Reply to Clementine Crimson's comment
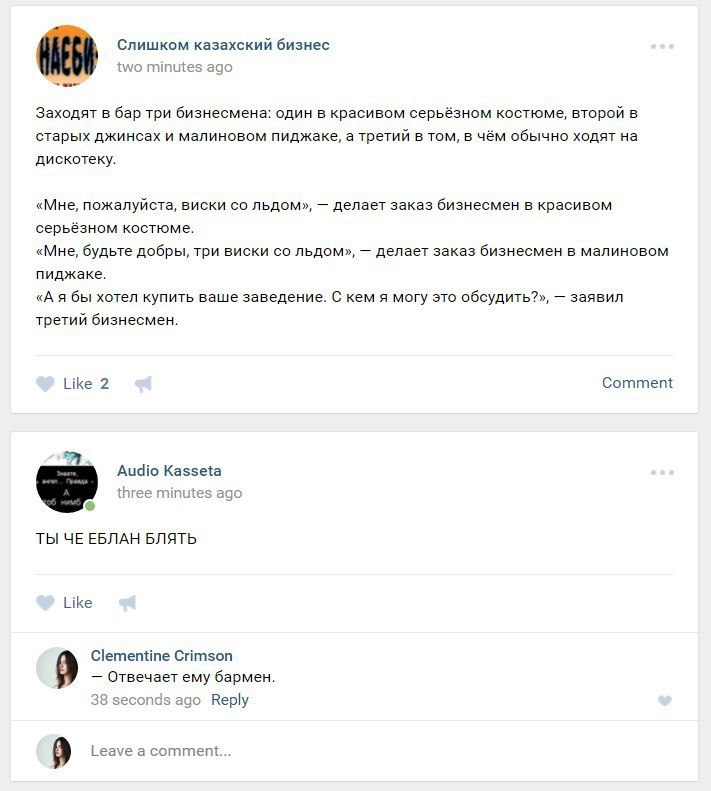The image size is (711, 791). pos(230,700)
